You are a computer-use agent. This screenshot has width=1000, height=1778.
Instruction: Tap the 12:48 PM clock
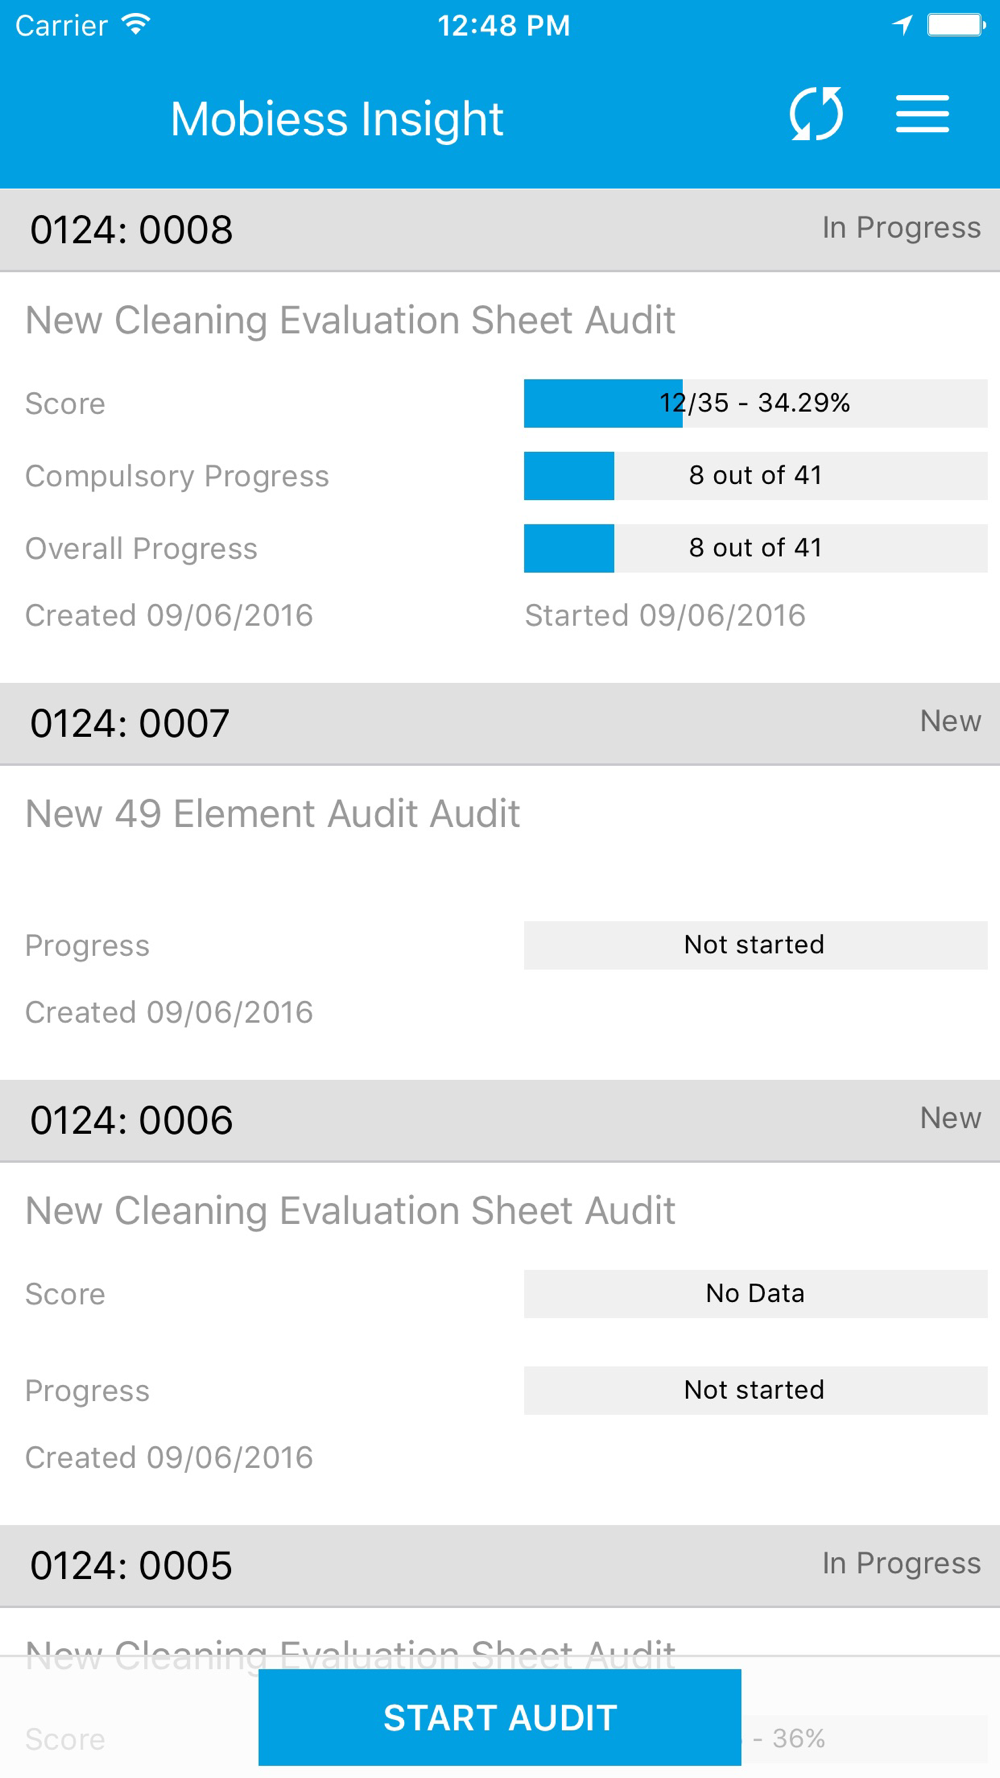click(503, 25)
